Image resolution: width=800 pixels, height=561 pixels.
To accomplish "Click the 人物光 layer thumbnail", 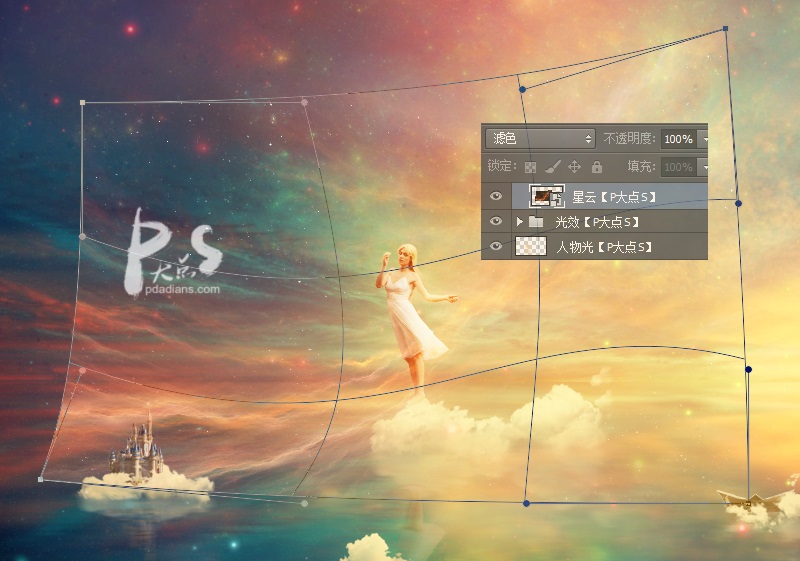I will click(x=531, y=246).
